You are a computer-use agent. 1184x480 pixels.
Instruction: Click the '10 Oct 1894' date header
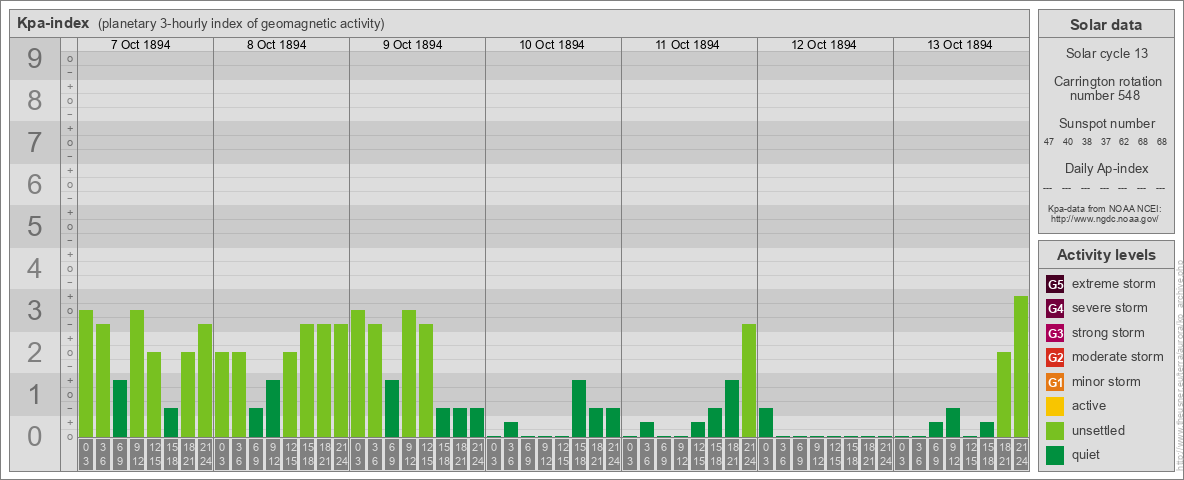(552, 45)
